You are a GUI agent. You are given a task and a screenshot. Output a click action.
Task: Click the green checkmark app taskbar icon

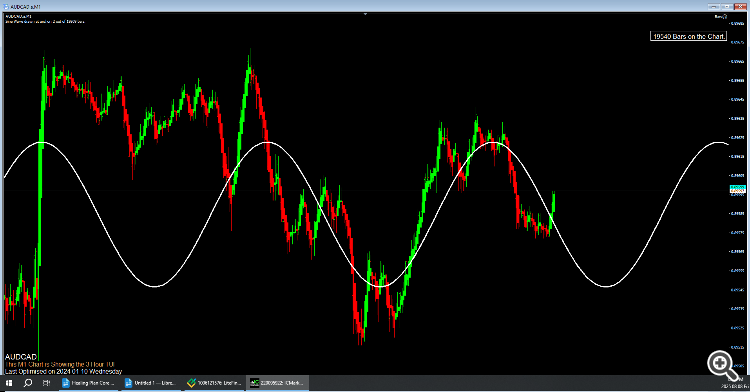191,383
